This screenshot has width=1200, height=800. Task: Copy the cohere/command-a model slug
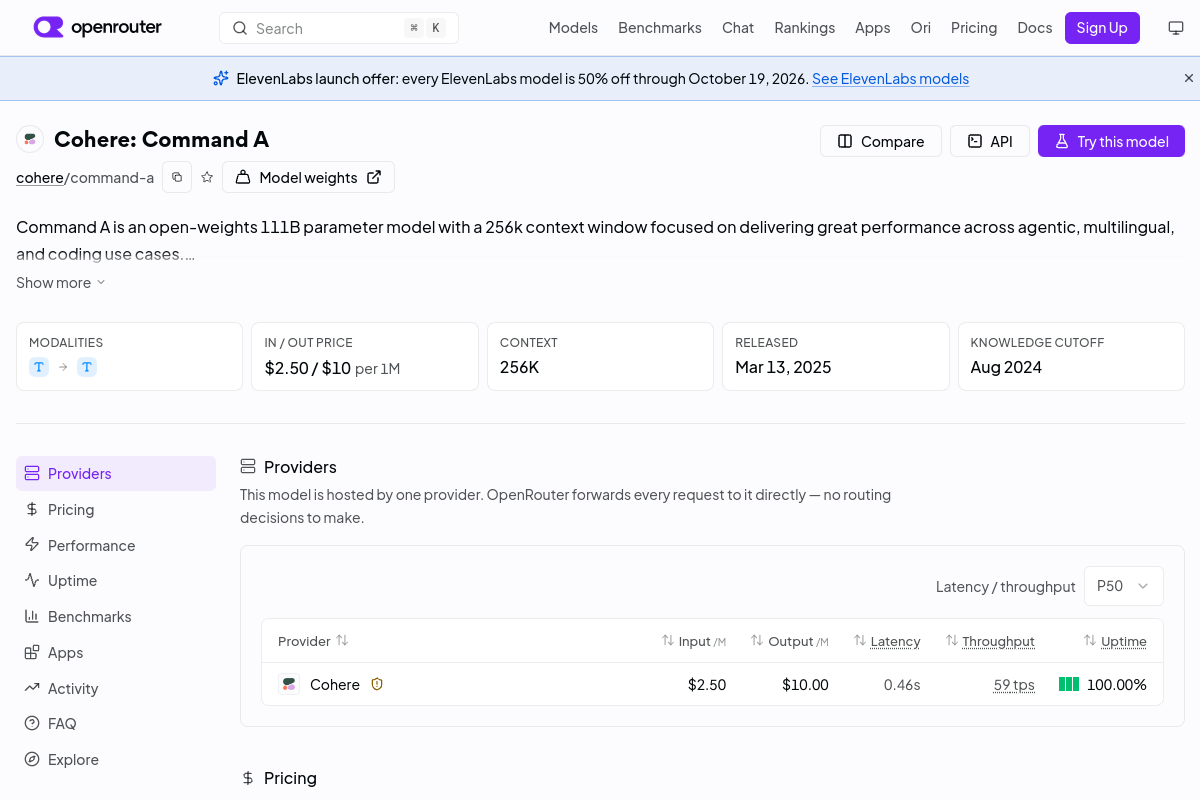[x=177, y=177]
